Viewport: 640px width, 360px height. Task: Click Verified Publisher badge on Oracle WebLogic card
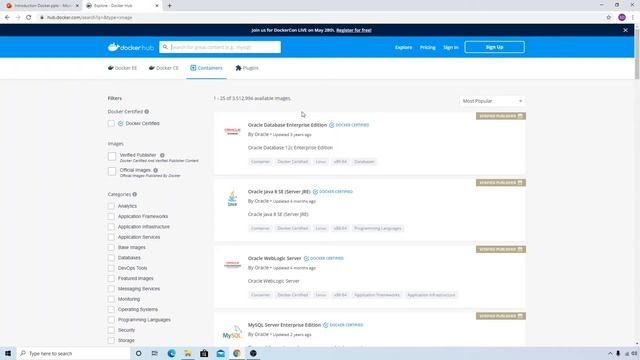[x=500, y=249]
